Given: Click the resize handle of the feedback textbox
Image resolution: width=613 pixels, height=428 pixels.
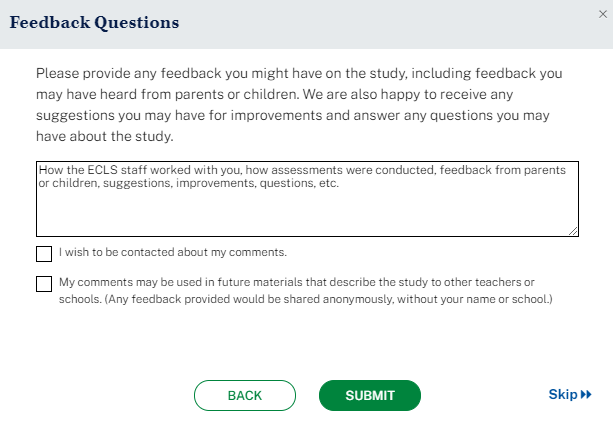Looking at the screenshot, I should [573, 231].
